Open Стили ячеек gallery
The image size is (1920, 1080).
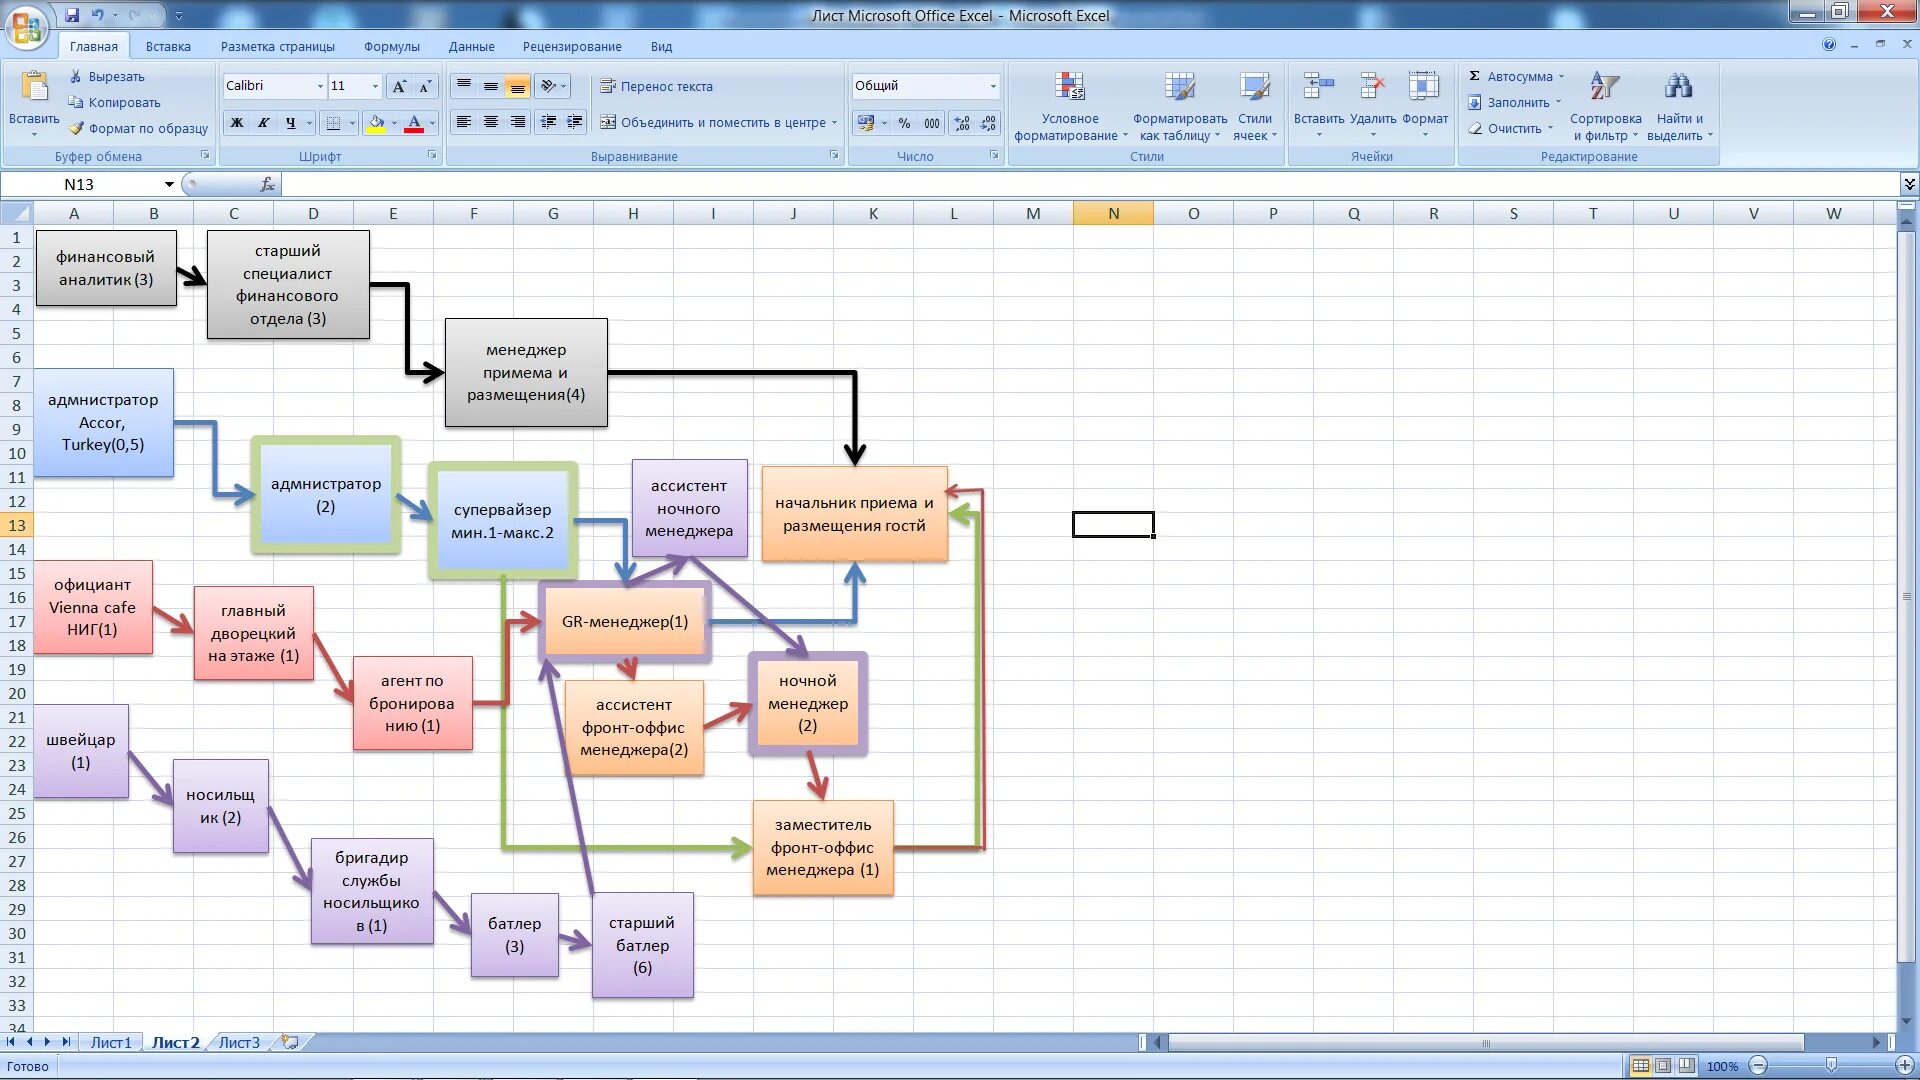[1255, 107]
